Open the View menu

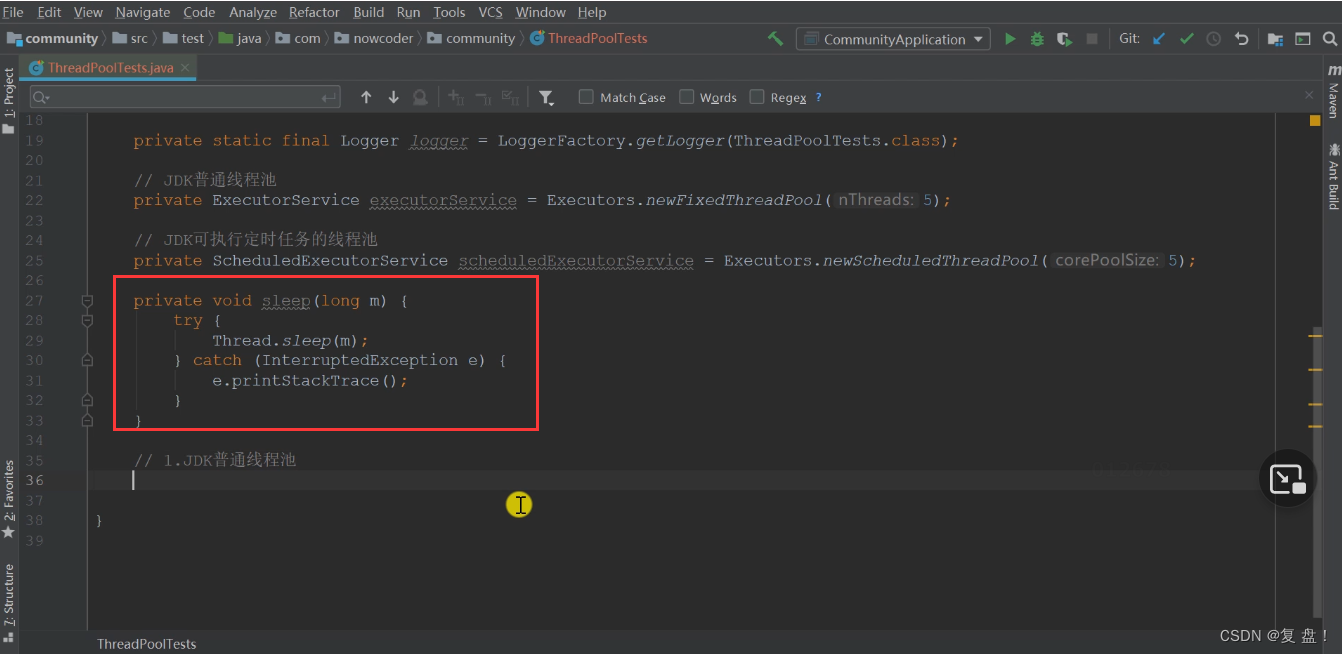pos(88,12)
